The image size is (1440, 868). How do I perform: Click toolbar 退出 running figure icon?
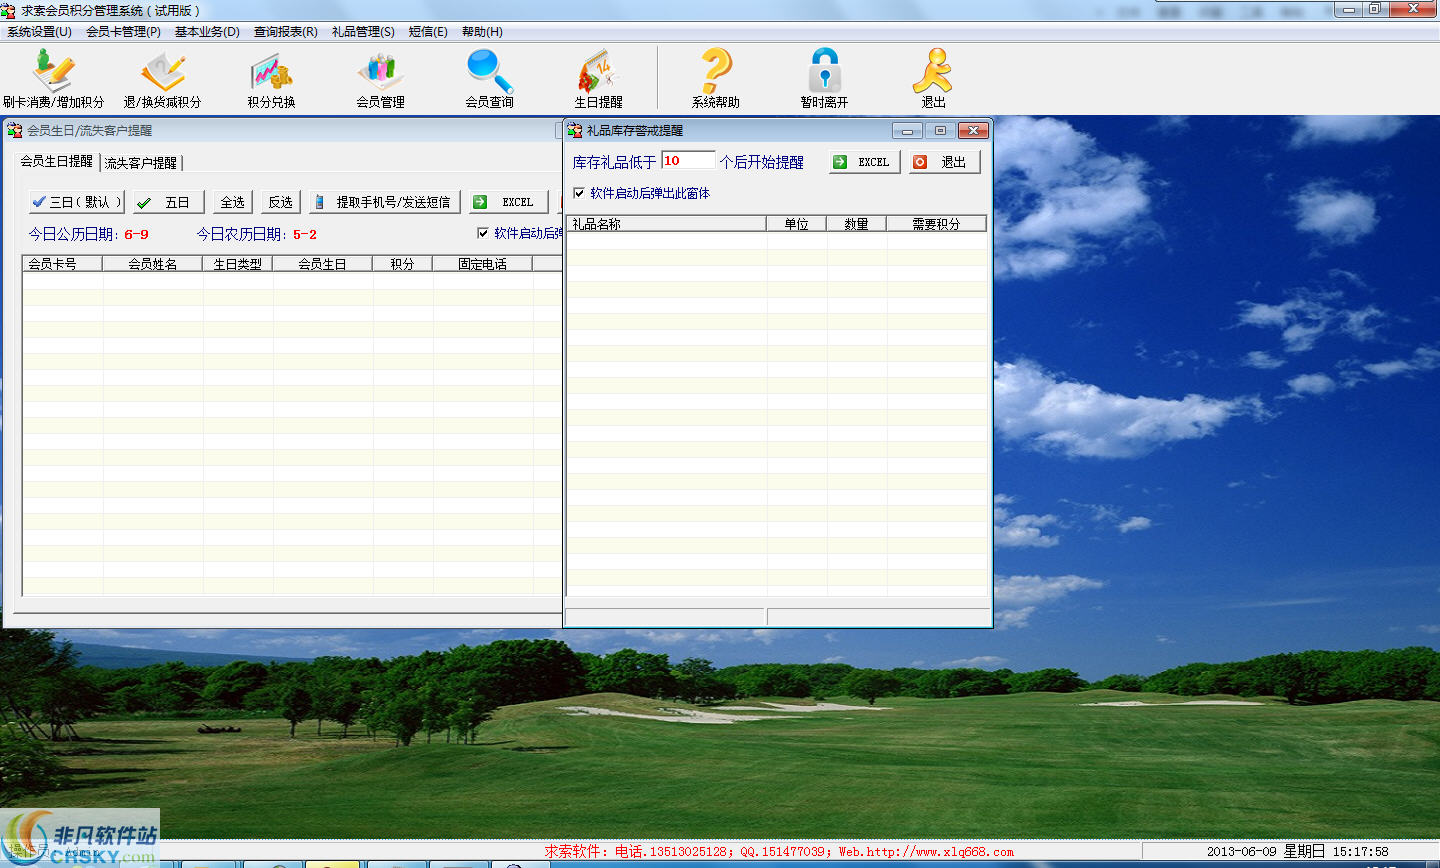coord(933,78)
